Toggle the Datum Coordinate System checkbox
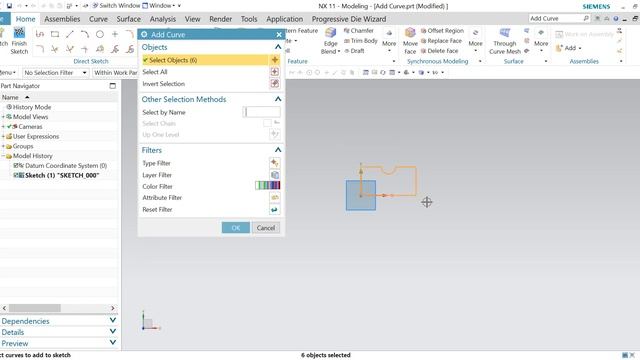This screenshot has height=360, width=640. point(16,166)
